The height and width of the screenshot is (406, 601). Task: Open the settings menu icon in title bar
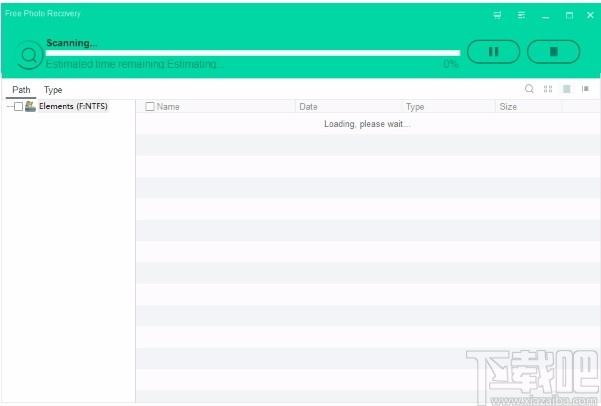pos(521,15)
